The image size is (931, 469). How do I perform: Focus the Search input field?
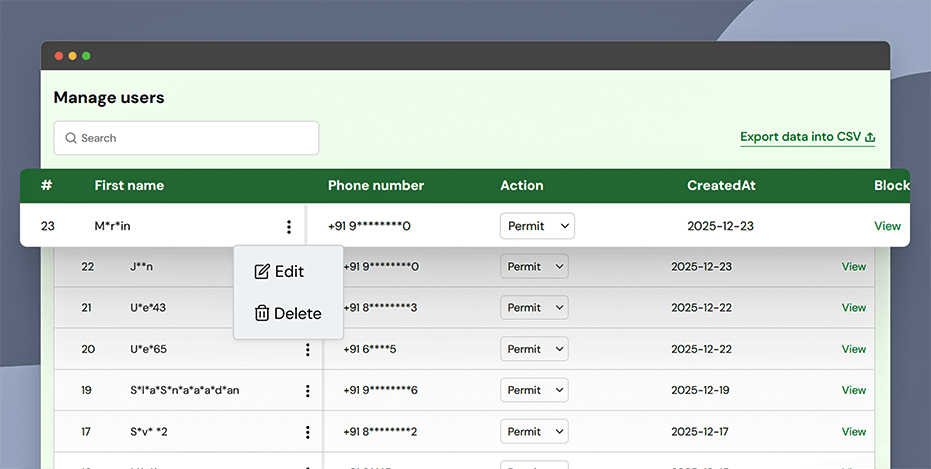(x=186, y=138)
